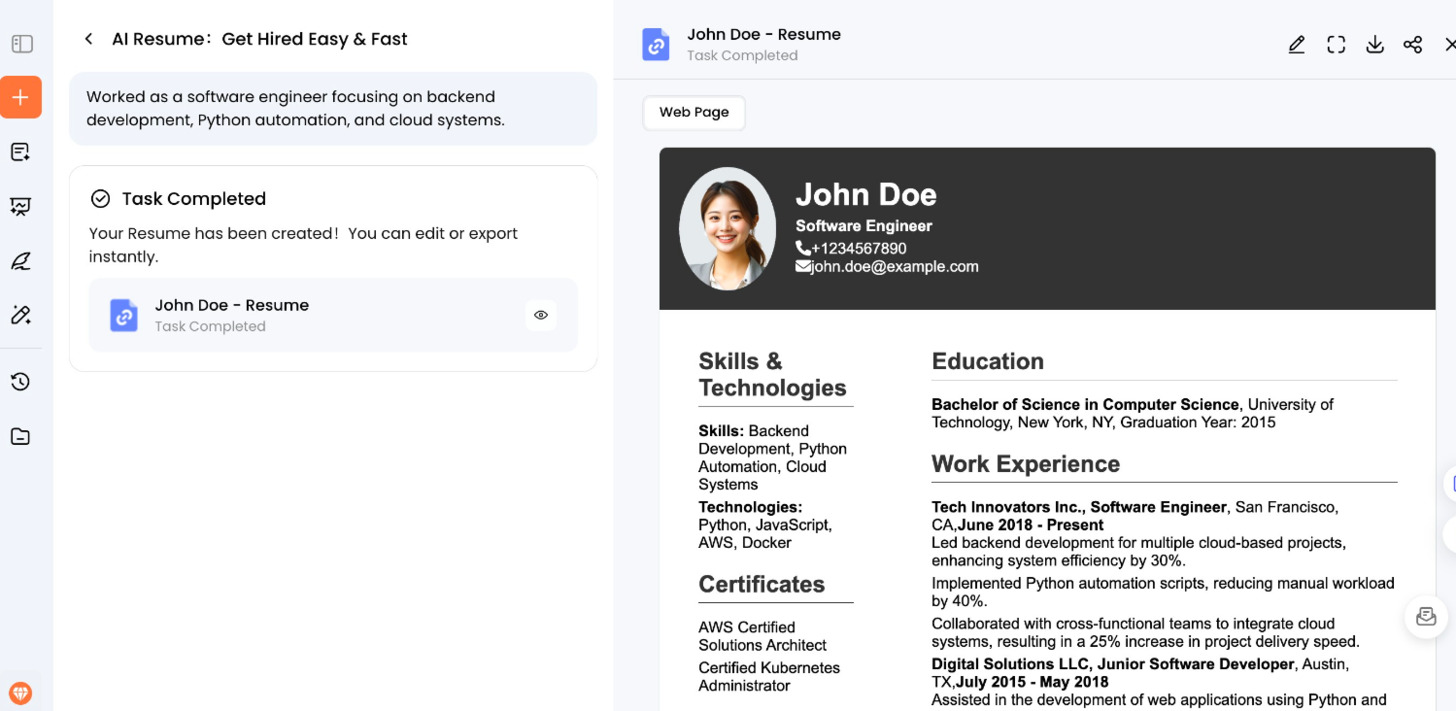The width and height of the screenshot is (1456, 711).
Task: Click the pencil edit icon in header
Action: (1297, 45)
